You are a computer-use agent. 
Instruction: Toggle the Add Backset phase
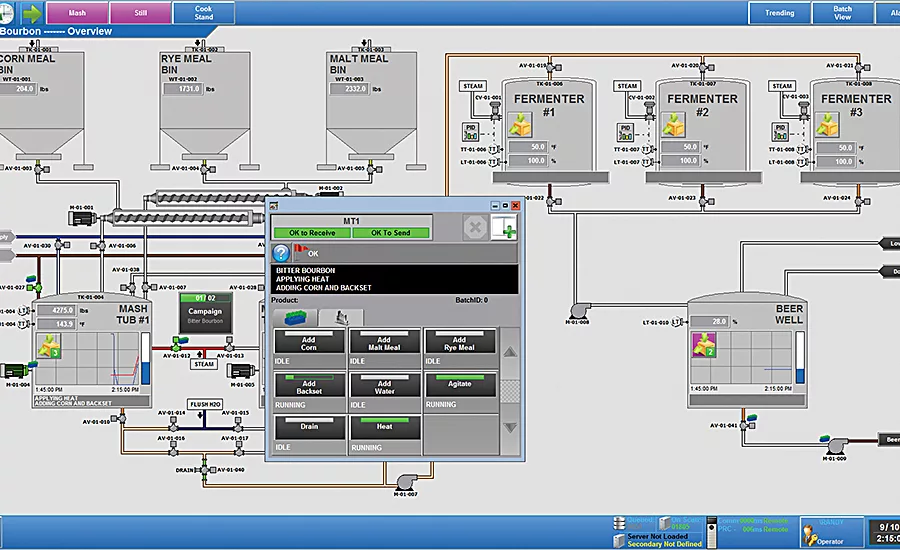coord(309,384)
